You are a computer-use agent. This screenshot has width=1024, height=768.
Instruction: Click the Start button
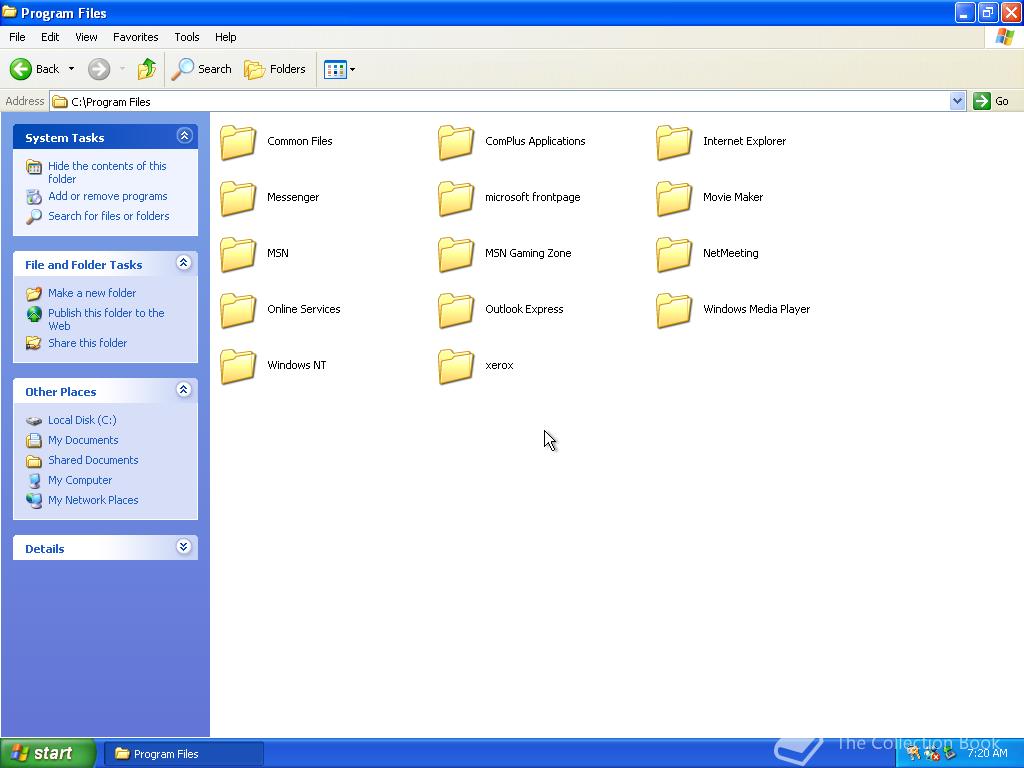pos(48,753)
